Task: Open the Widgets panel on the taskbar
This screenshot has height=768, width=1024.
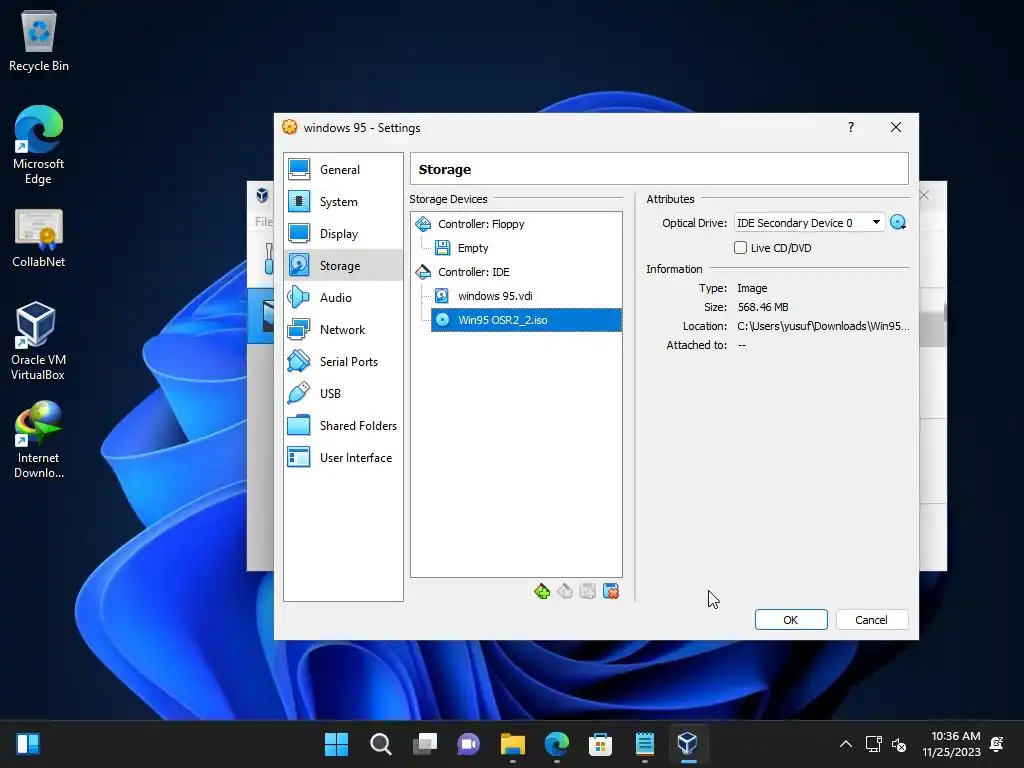Action: 28,744
